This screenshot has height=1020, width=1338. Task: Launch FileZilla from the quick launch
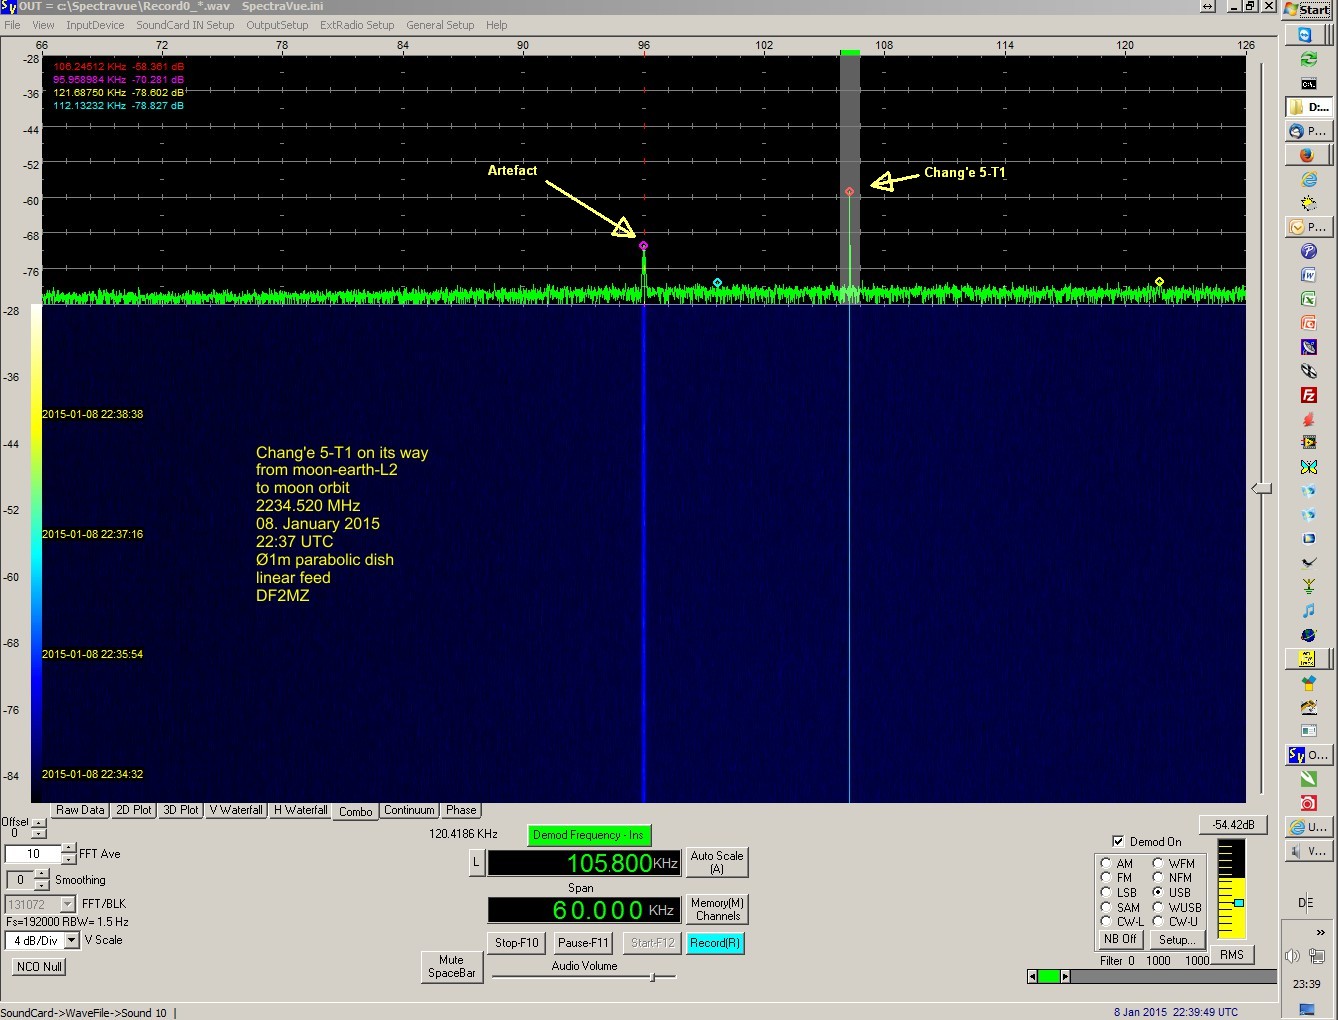1308,395
